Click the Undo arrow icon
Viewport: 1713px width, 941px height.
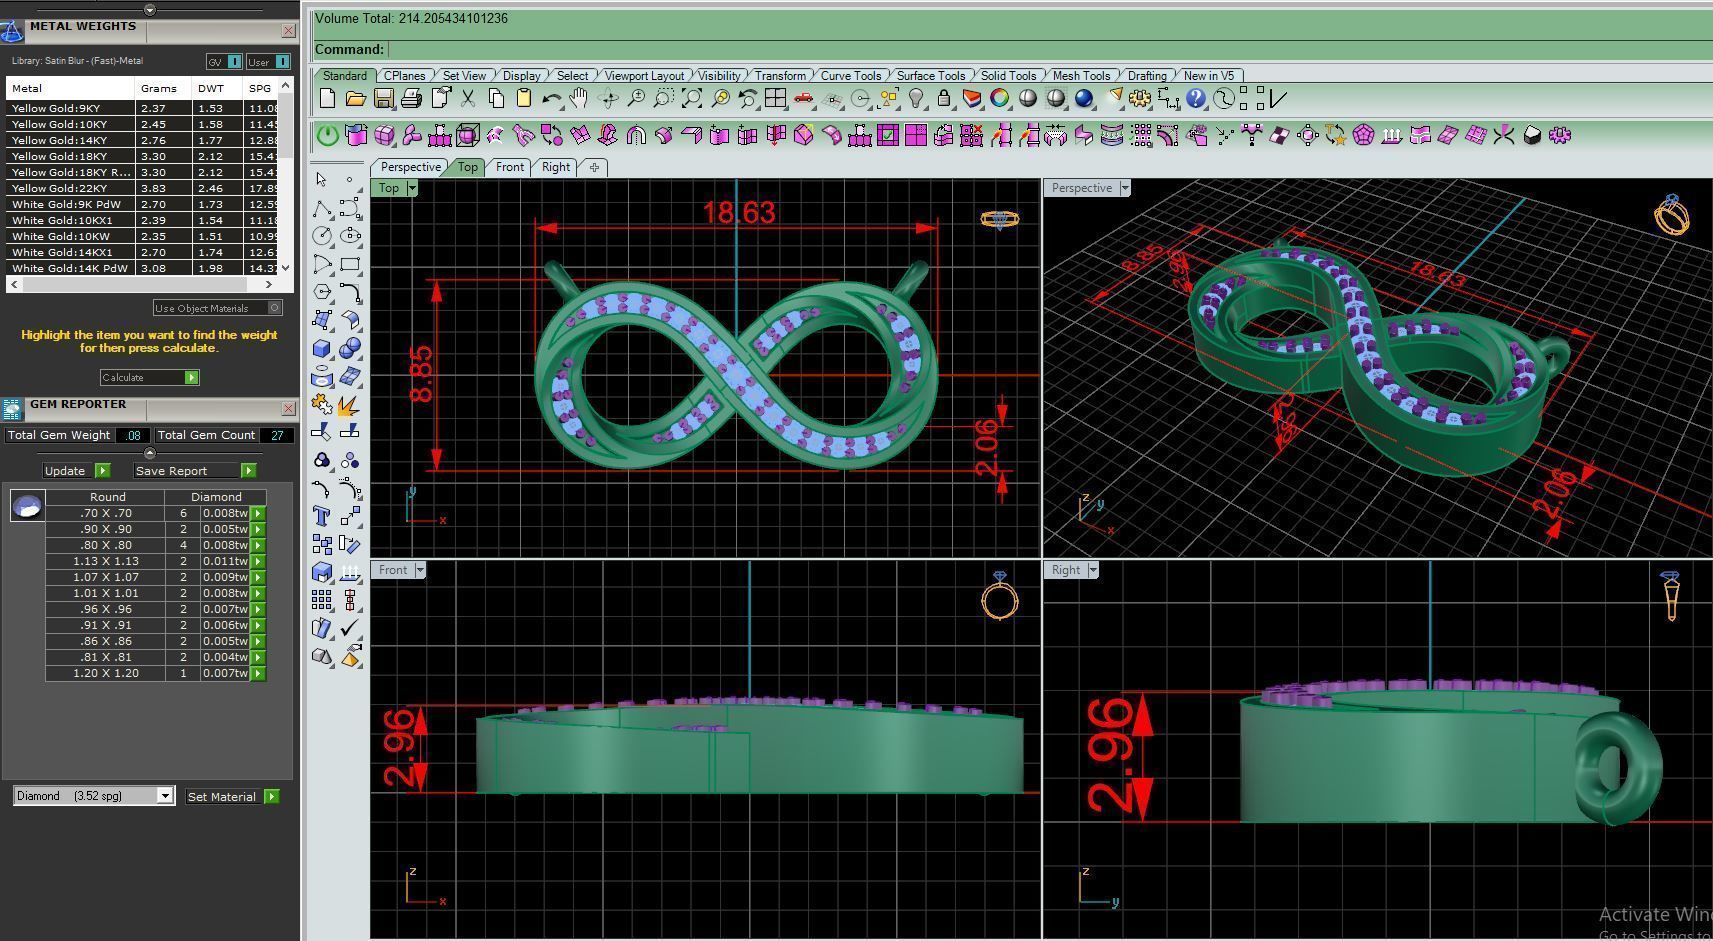[x=551, y=98]
